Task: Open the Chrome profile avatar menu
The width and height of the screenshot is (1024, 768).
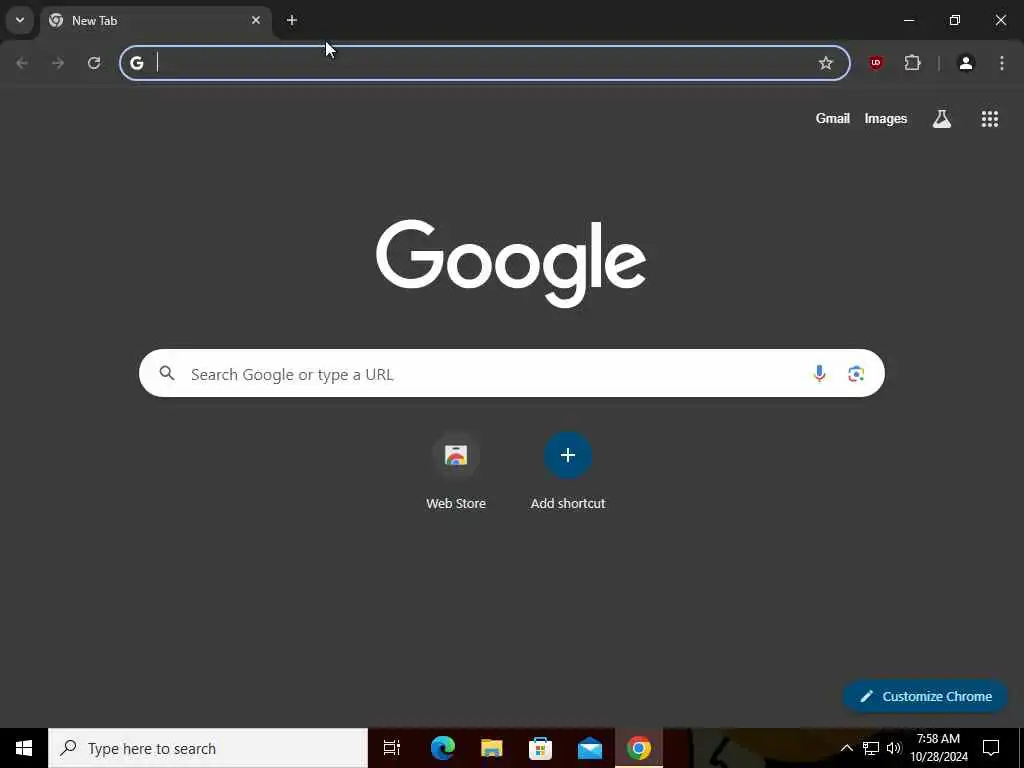Action: tap(966, 63)
